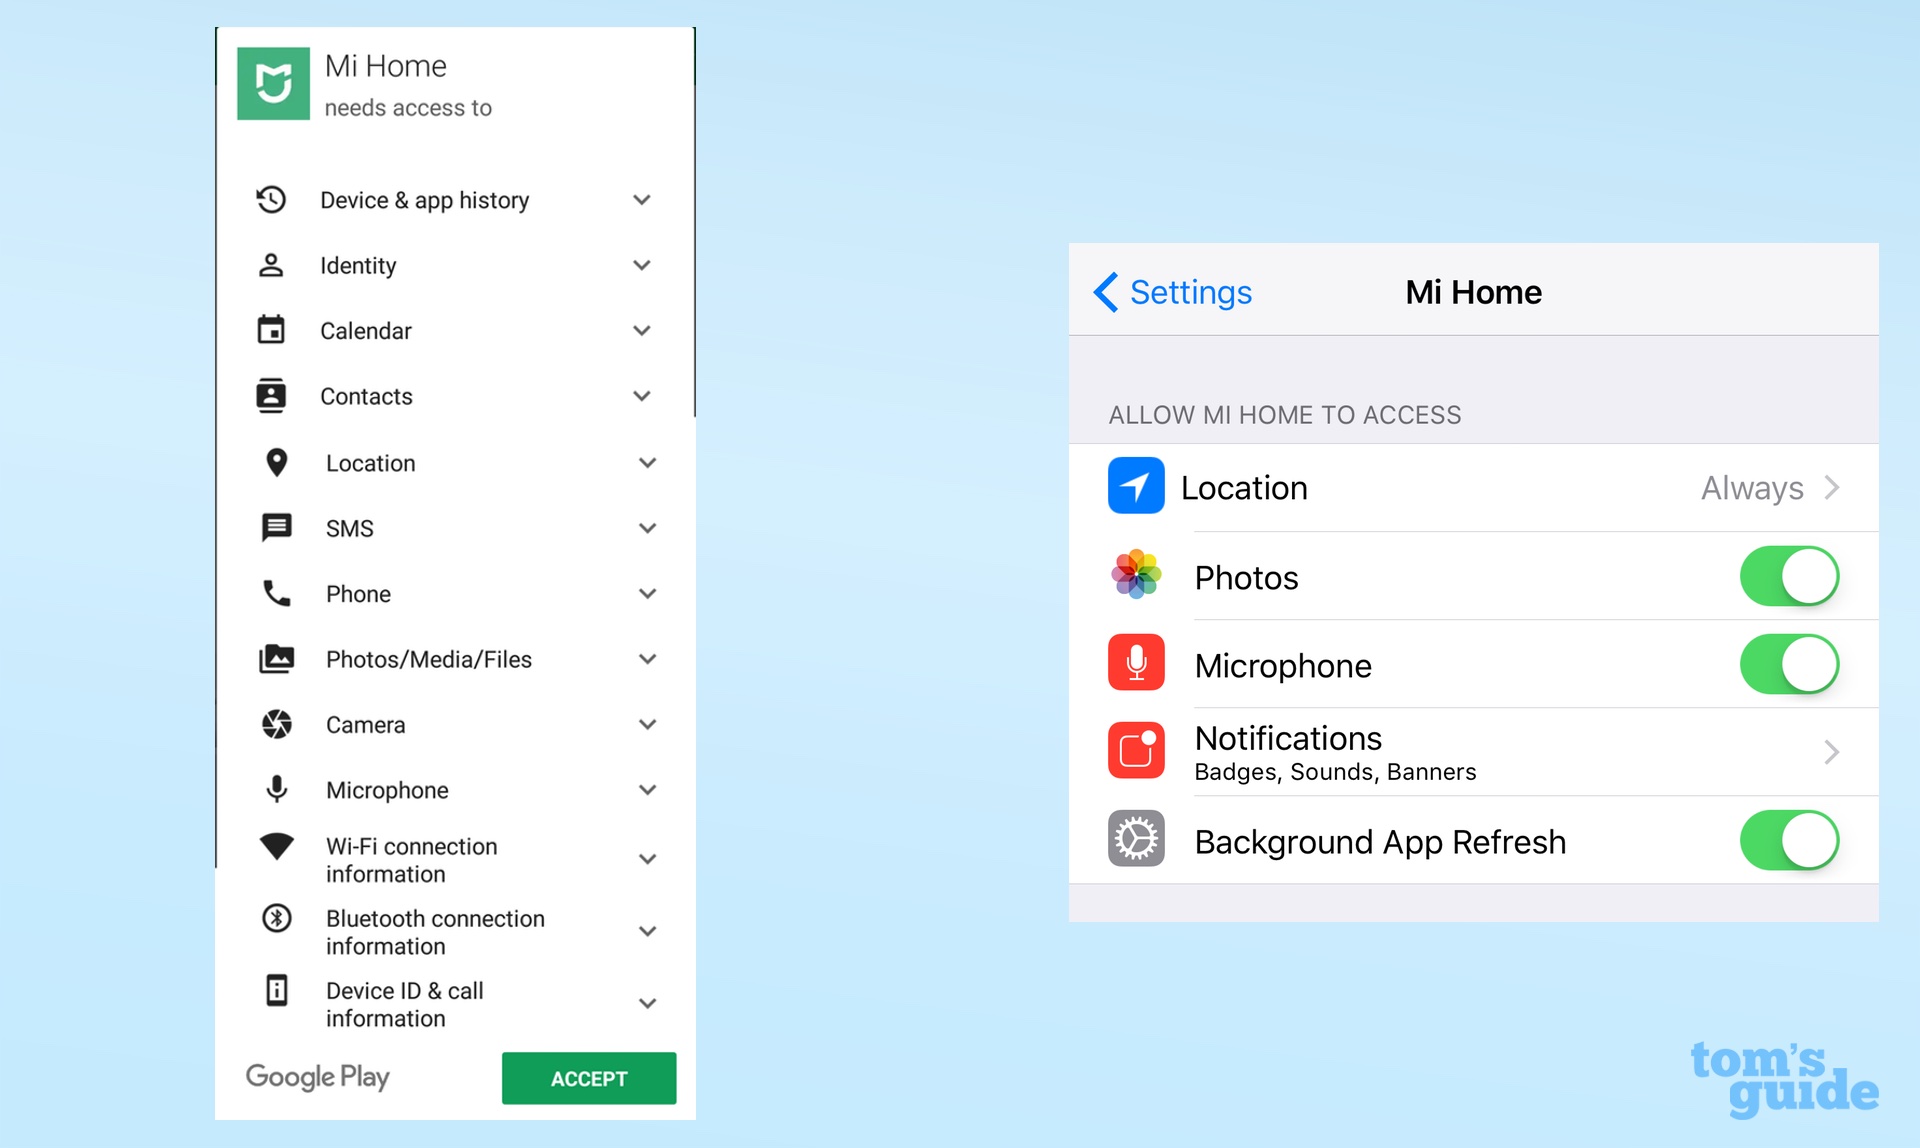
Task: Expand the Device ID & call information chevron
Action: point(648,1003)
